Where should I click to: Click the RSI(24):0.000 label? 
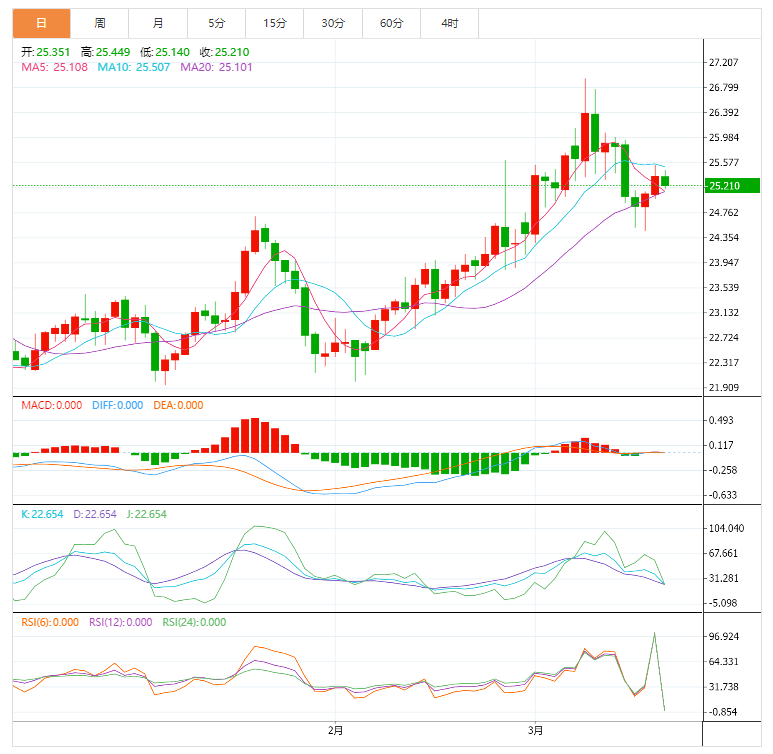(194, 622)
